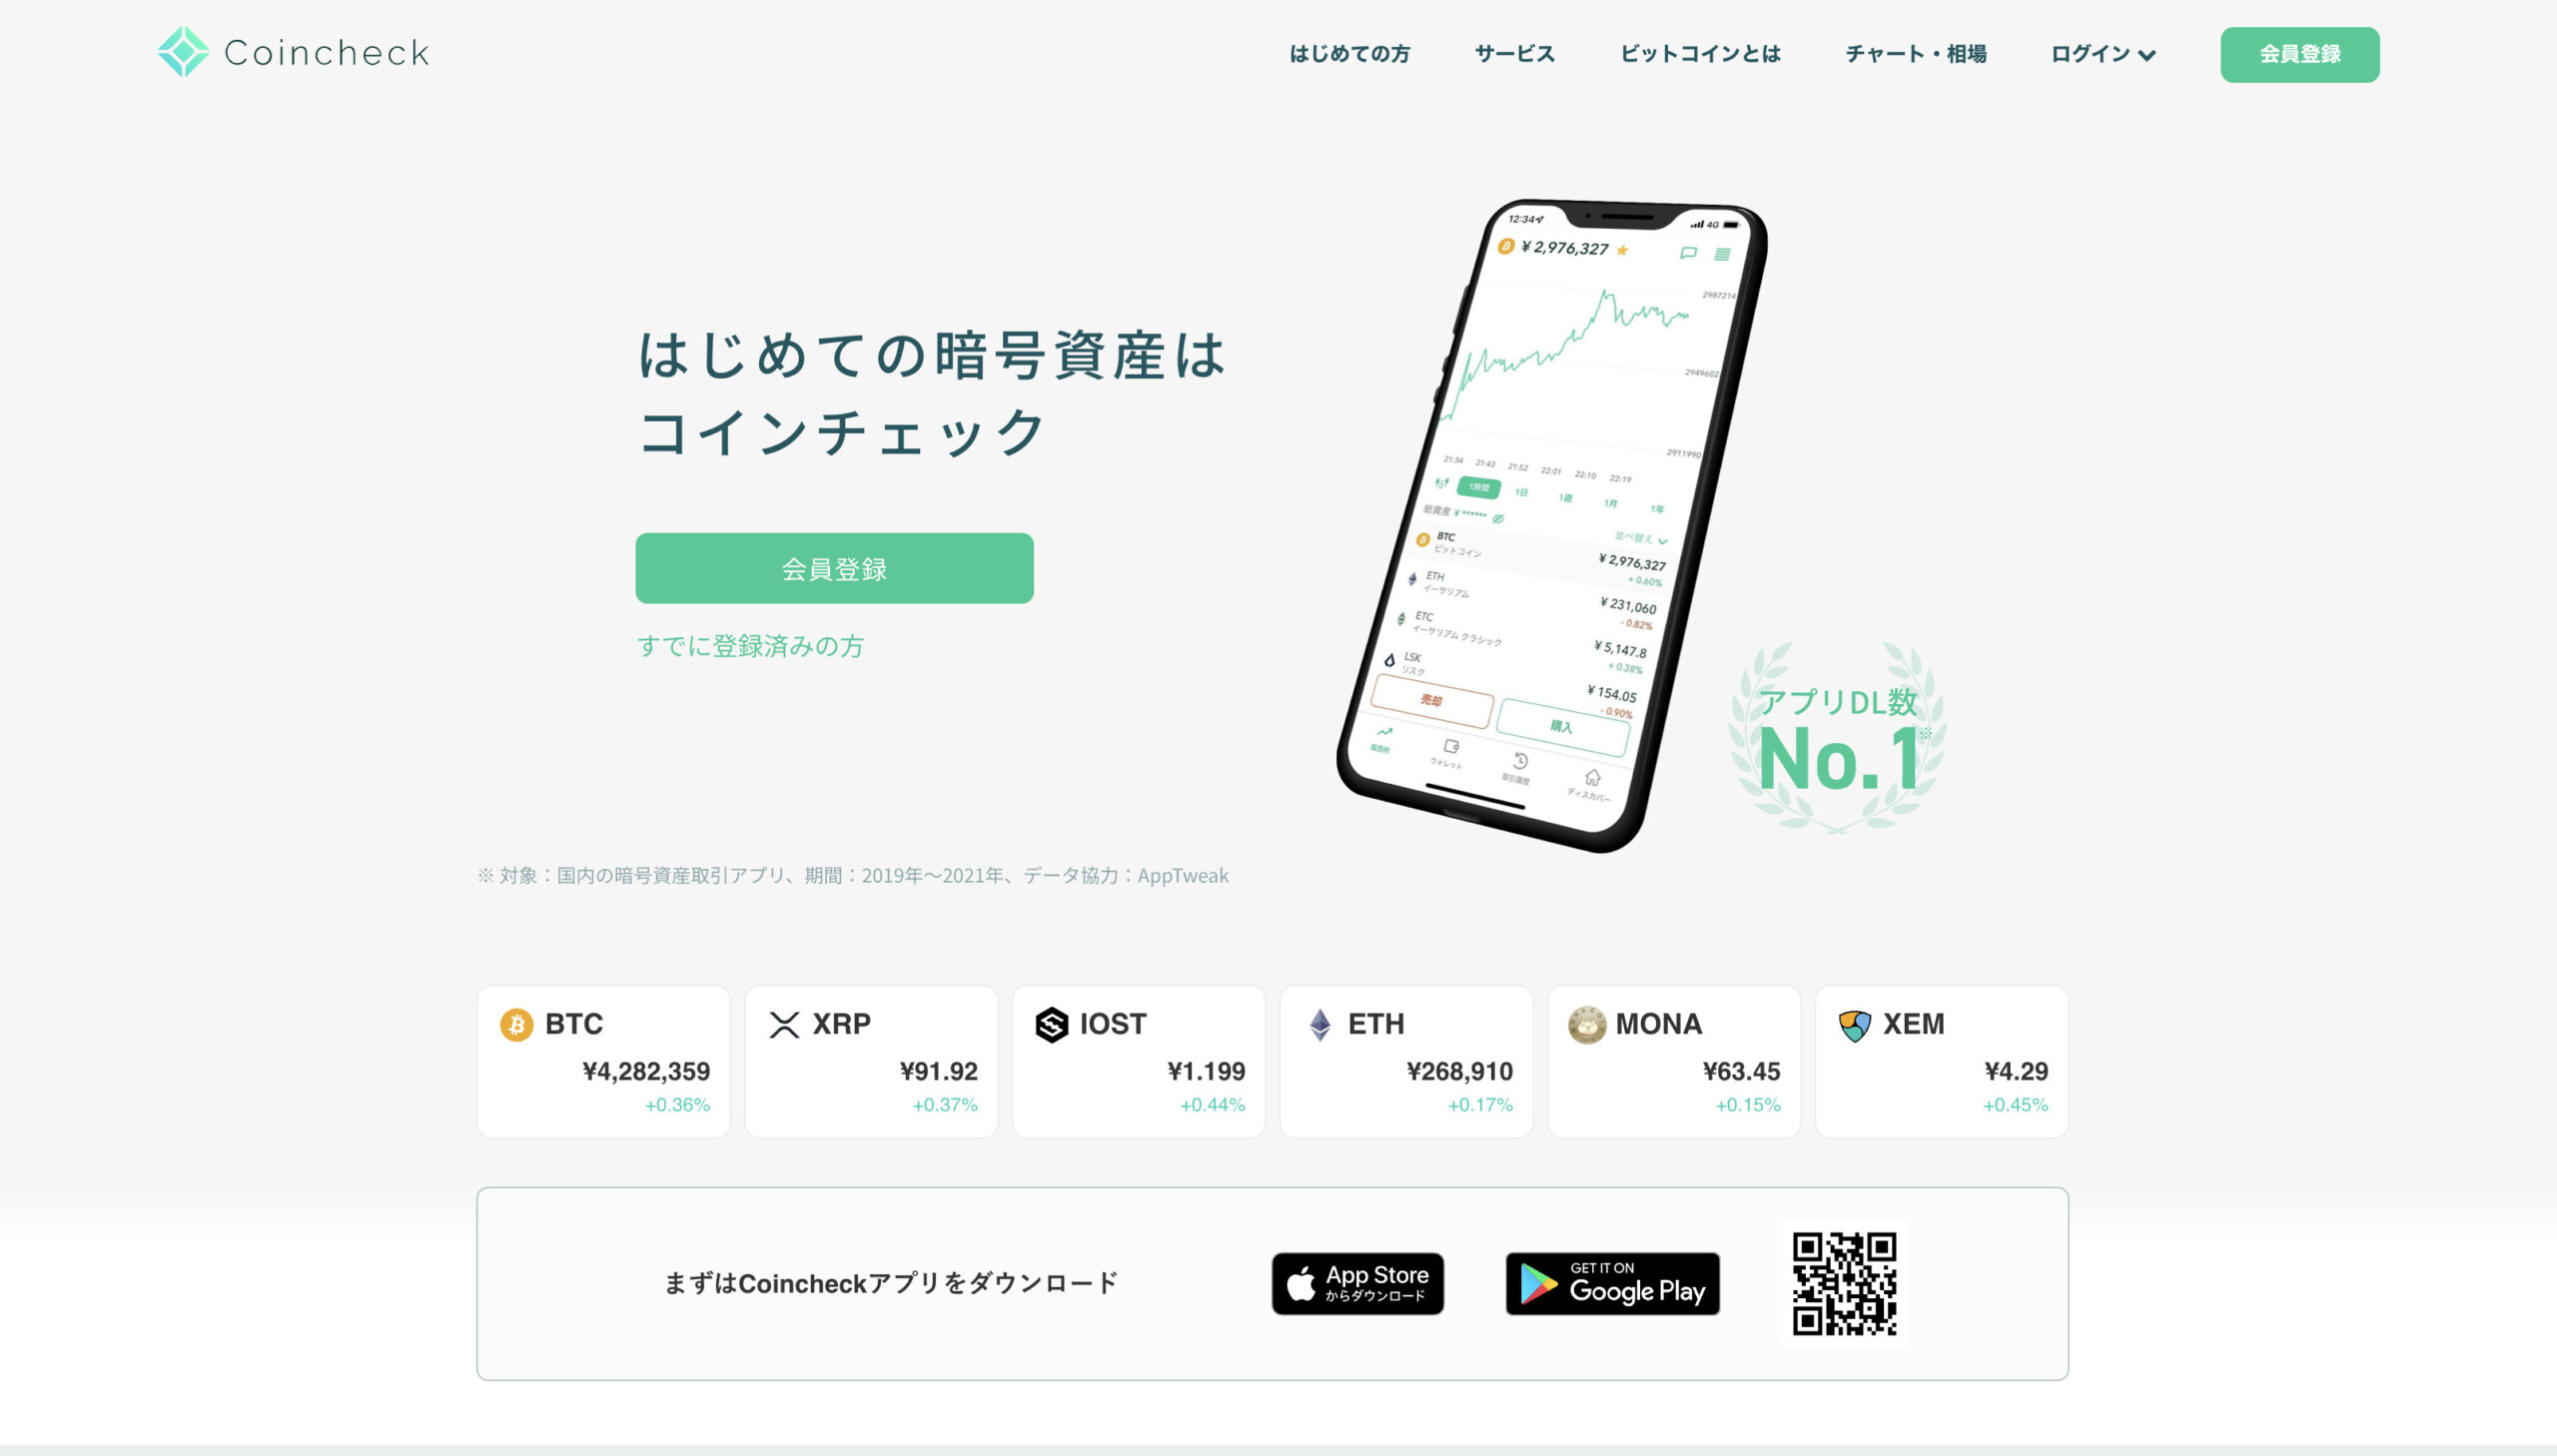The width and height of the screenshot is (2557, 1456).
Task: Click the Google Play download button
Action: pos(1607,1282)
